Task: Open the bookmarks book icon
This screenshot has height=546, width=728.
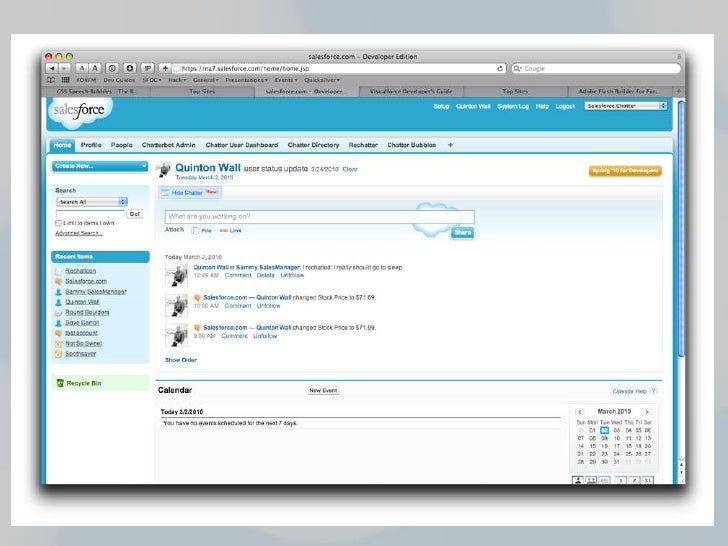Action: [51, 80]
